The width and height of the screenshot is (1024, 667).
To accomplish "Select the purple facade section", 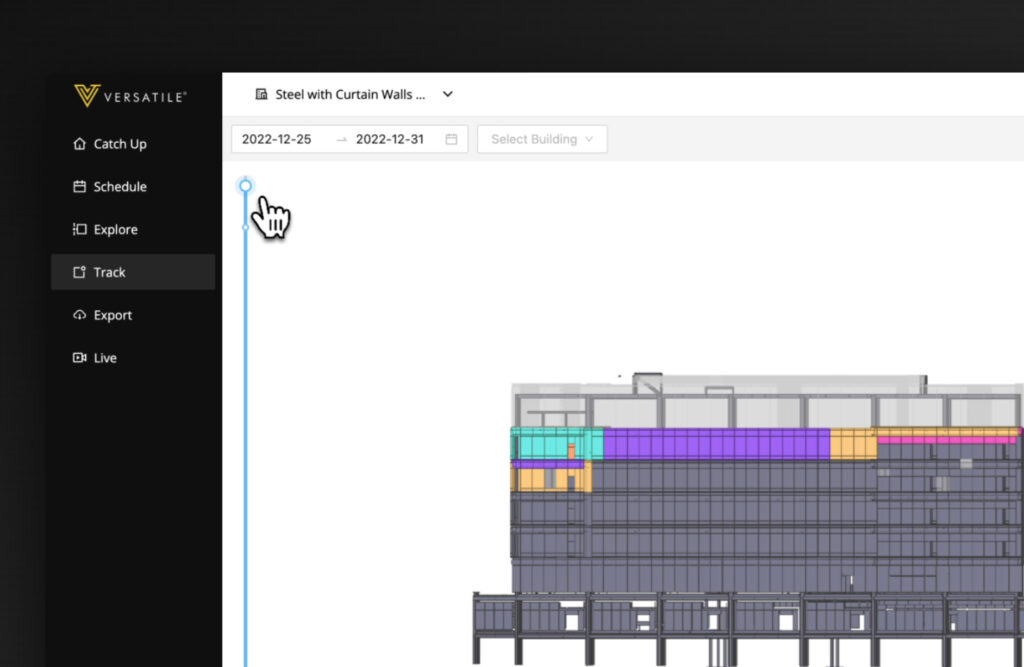I will (715, 444).
